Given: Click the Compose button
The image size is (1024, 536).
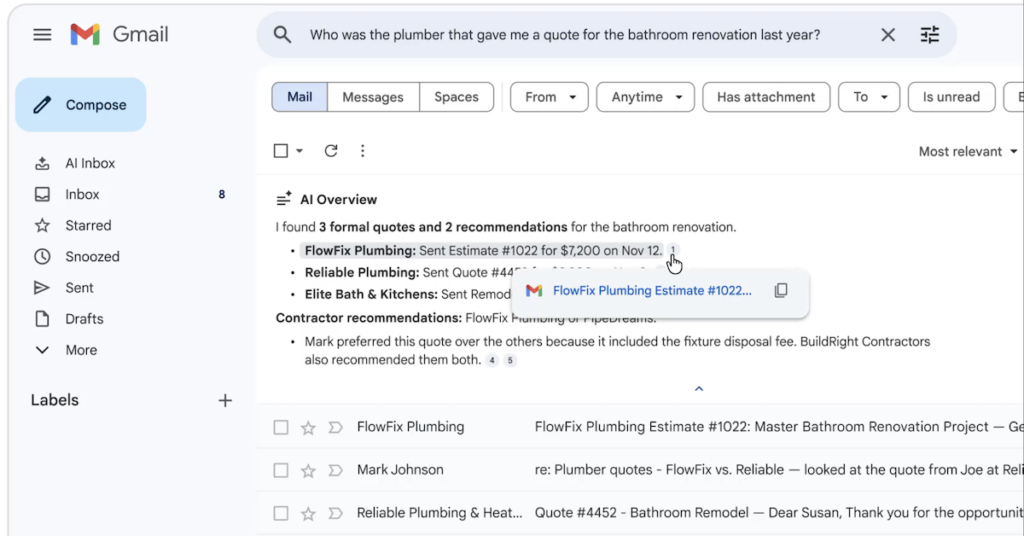Looking at the screenshot, I should point(81,105).
